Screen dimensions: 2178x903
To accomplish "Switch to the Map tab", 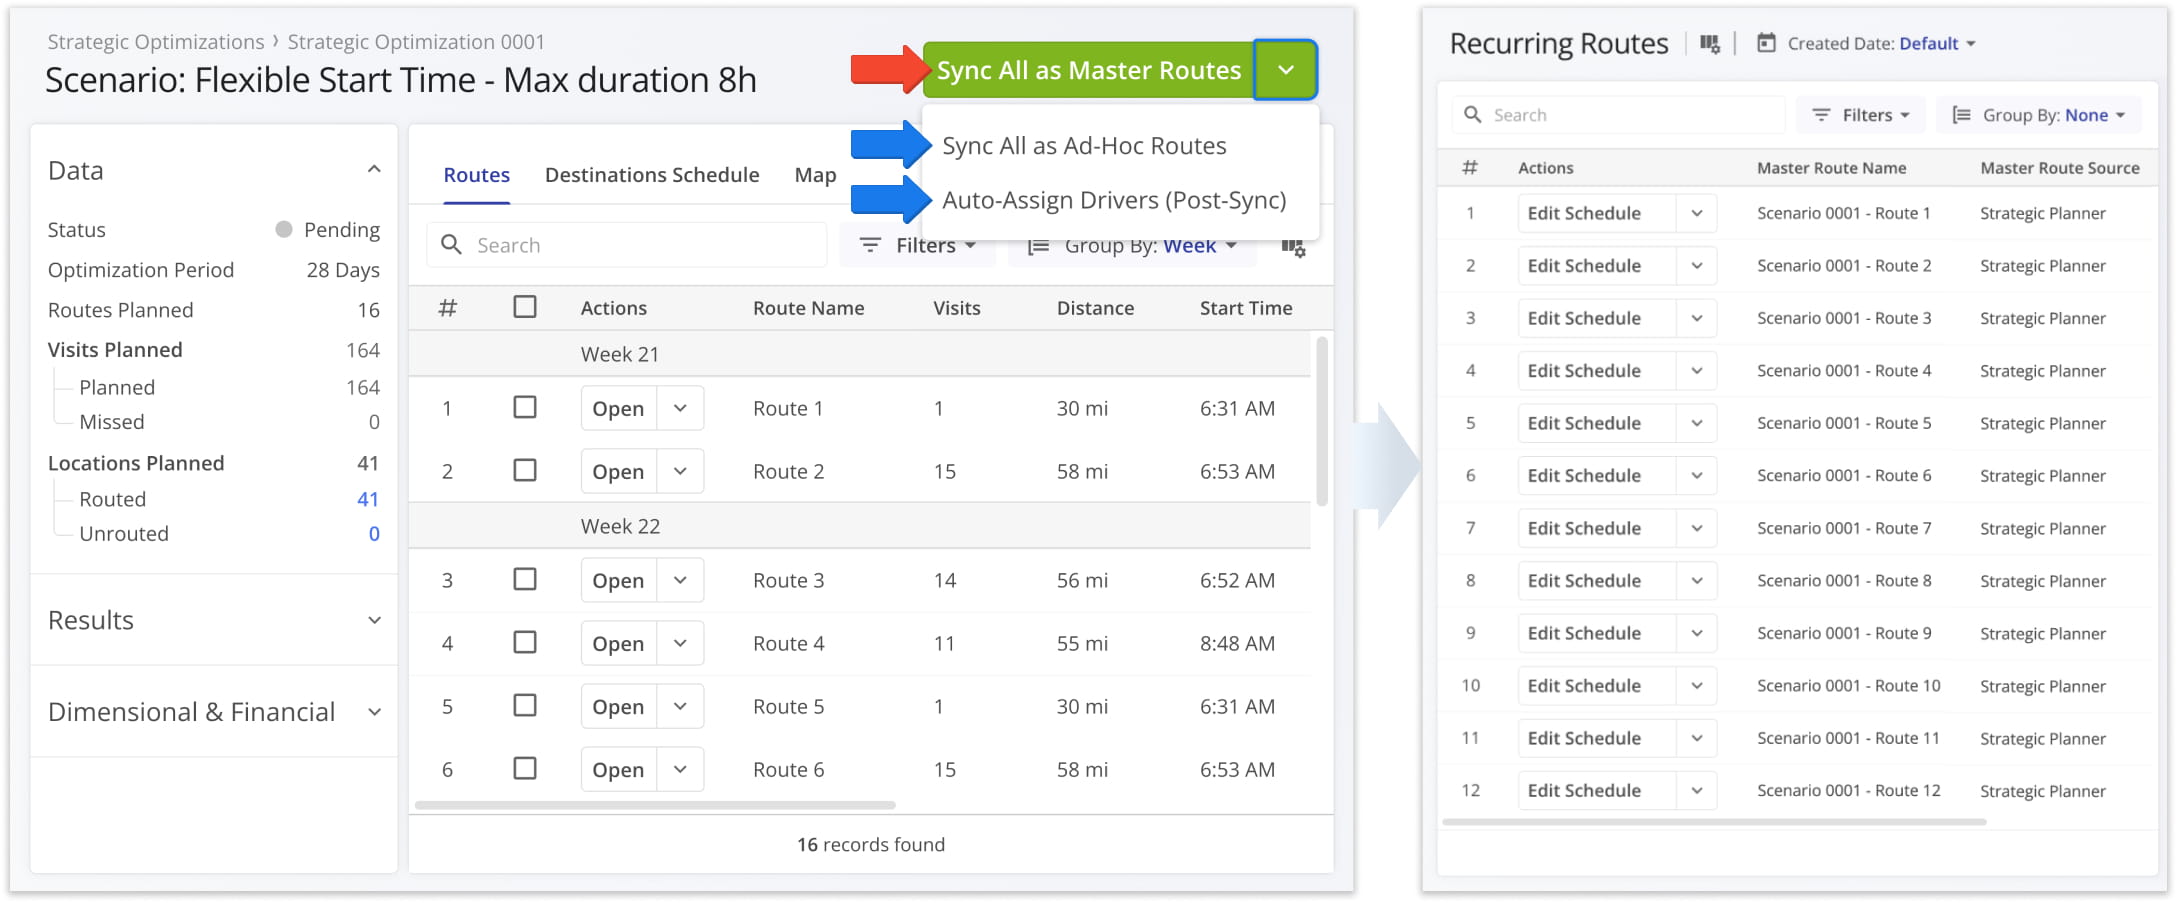I will [x=815, y=175].
